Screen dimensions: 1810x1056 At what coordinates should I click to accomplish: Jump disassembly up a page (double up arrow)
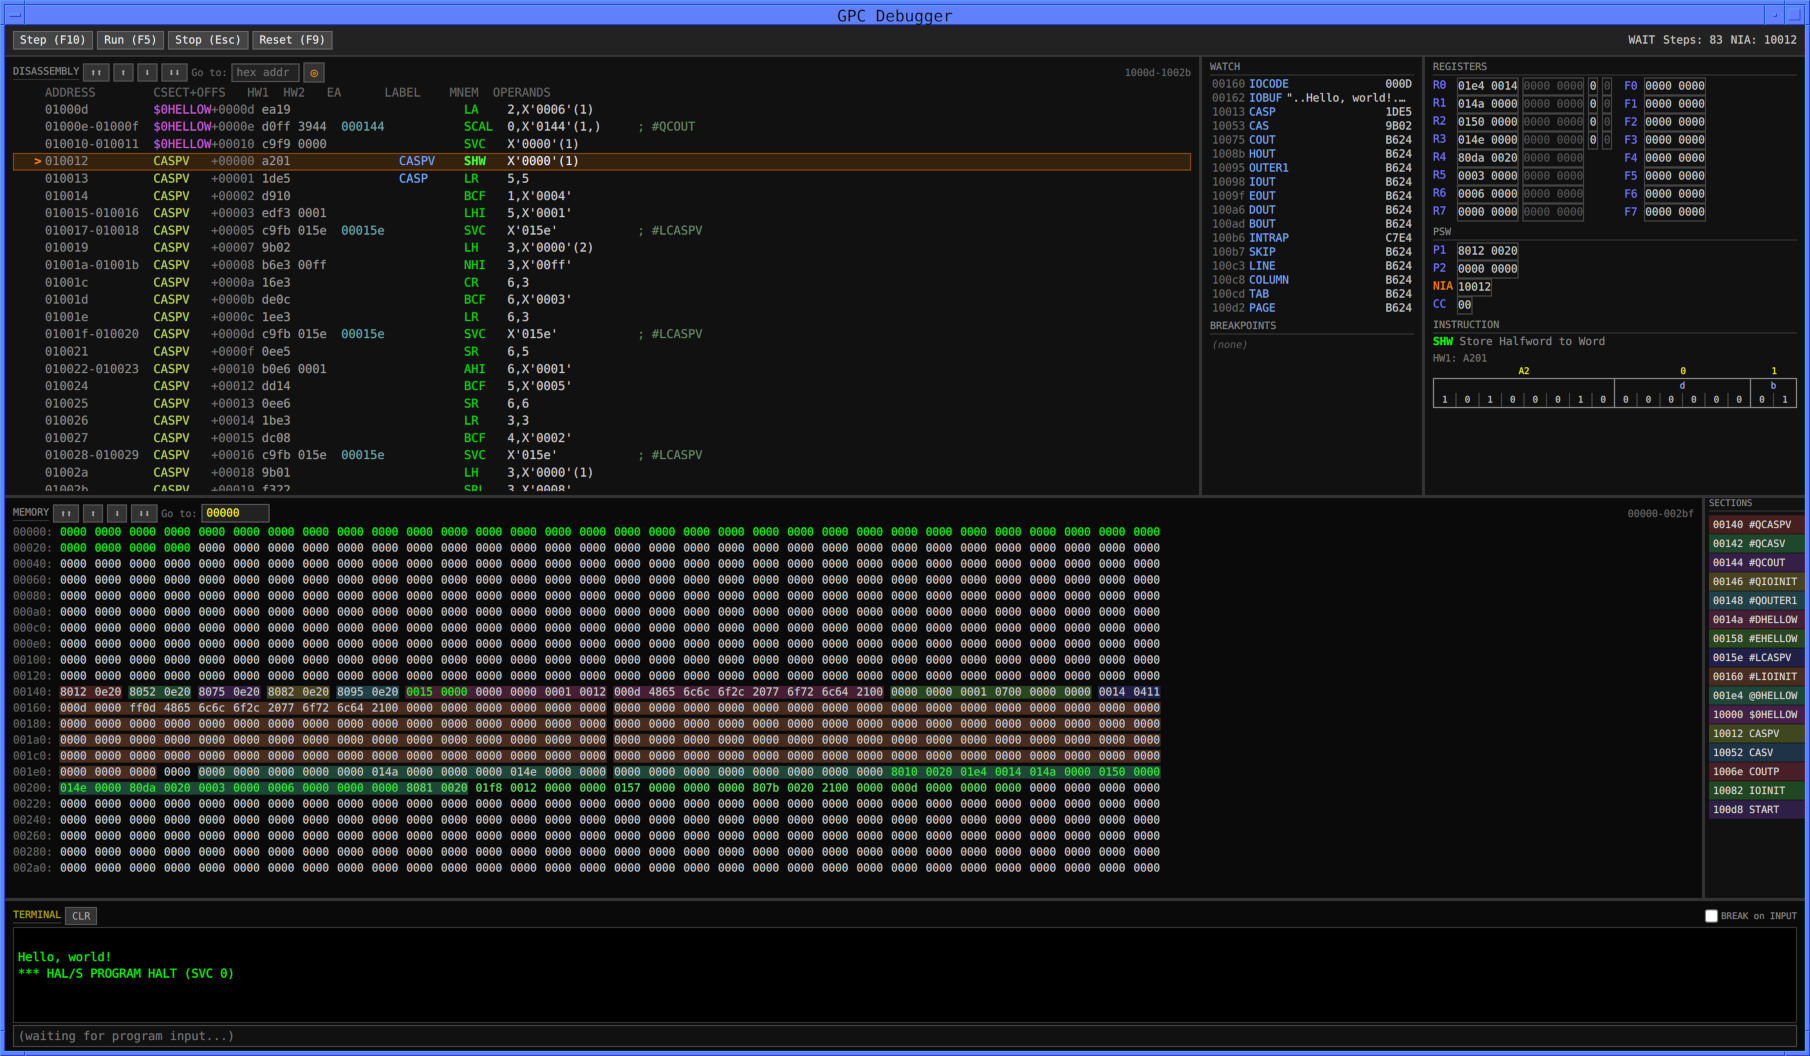tap(96, 72)
